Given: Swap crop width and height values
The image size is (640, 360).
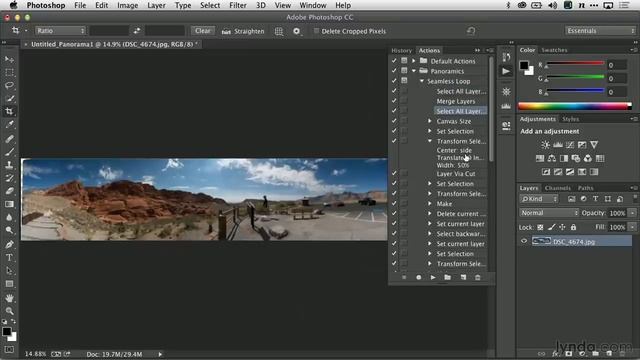Looking at the screenshot, I should tap(137, 31).
